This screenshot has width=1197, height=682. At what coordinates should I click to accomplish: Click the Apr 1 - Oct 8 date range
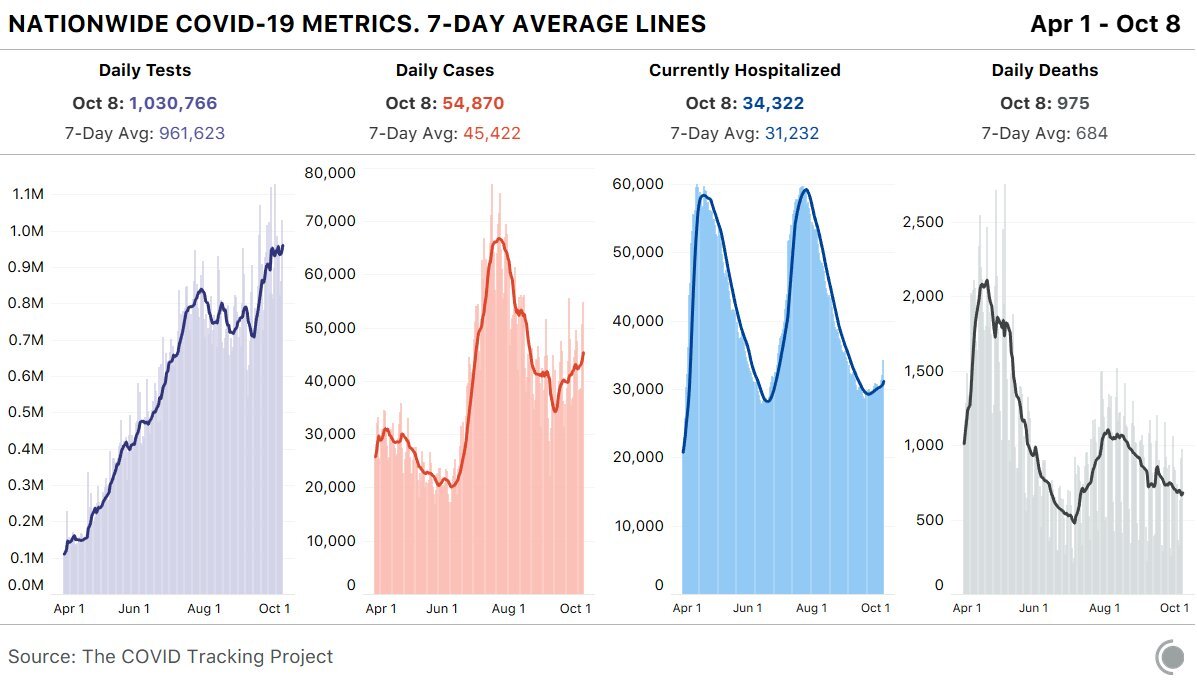(x=1105, y=24)
